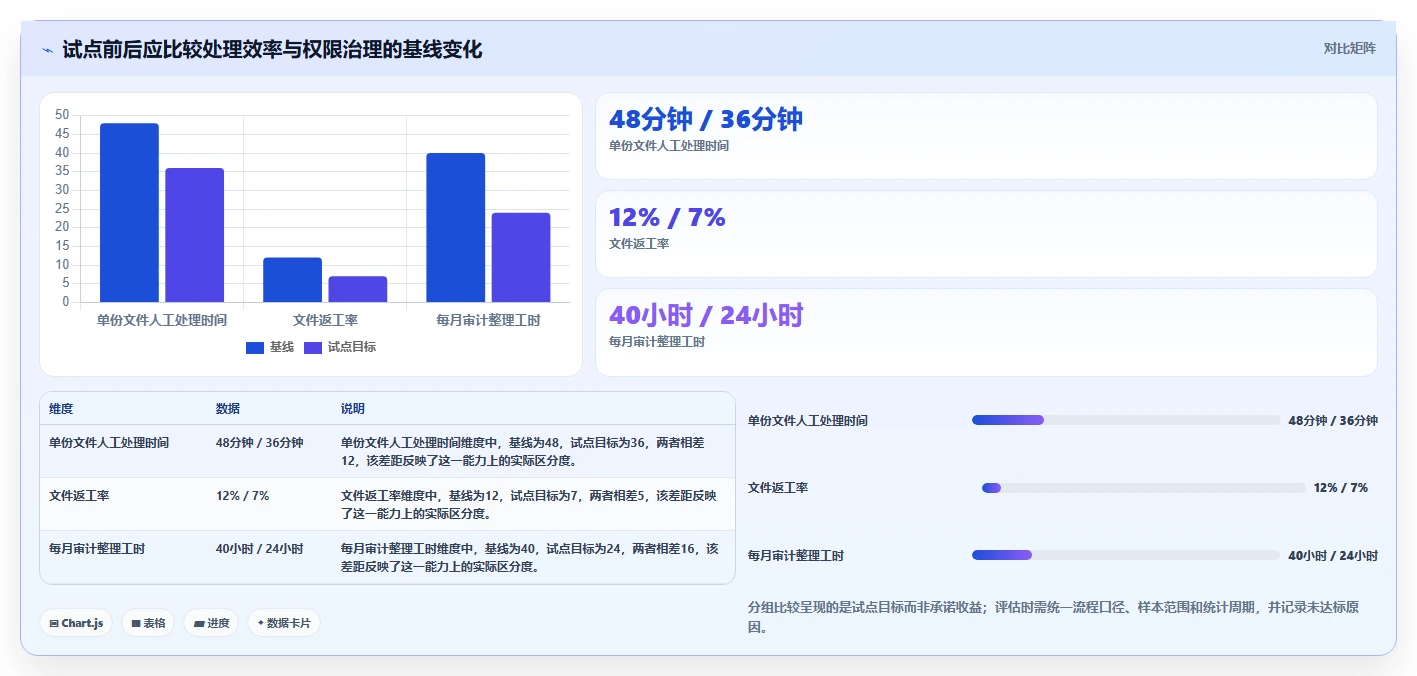Click the description mentioning 两者相差16
1417x676 pixels.
(530, 558)
